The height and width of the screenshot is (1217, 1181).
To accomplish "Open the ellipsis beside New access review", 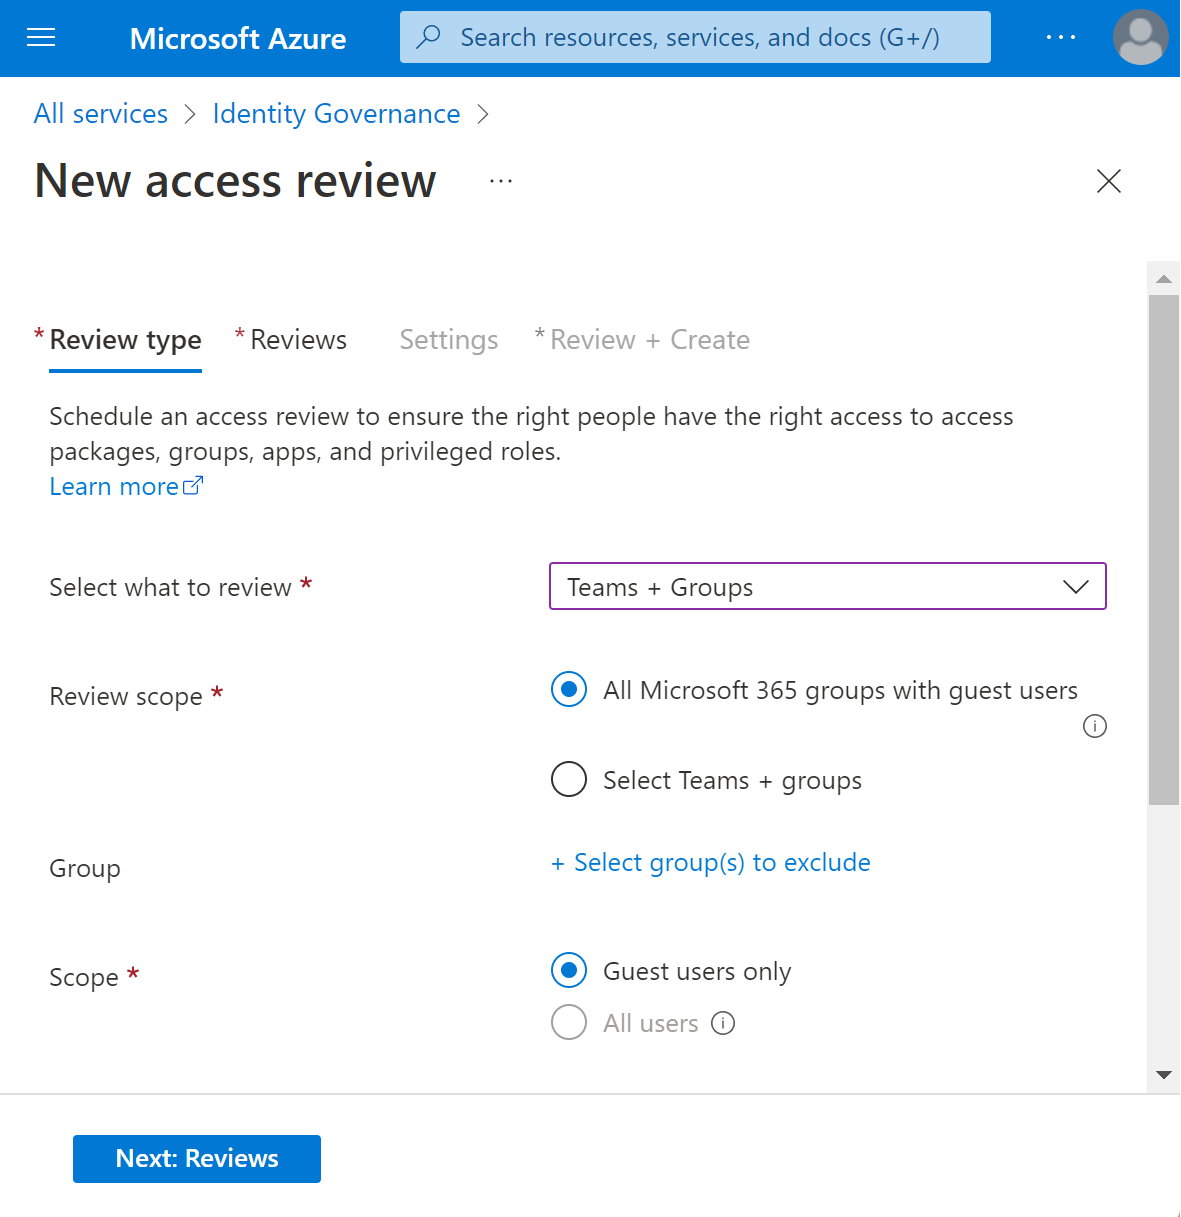I will click(x=501, y=181).
